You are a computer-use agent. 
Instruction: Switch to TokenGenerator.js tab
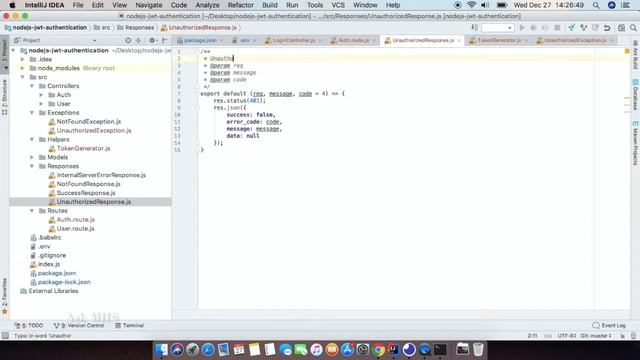(498, 40)
